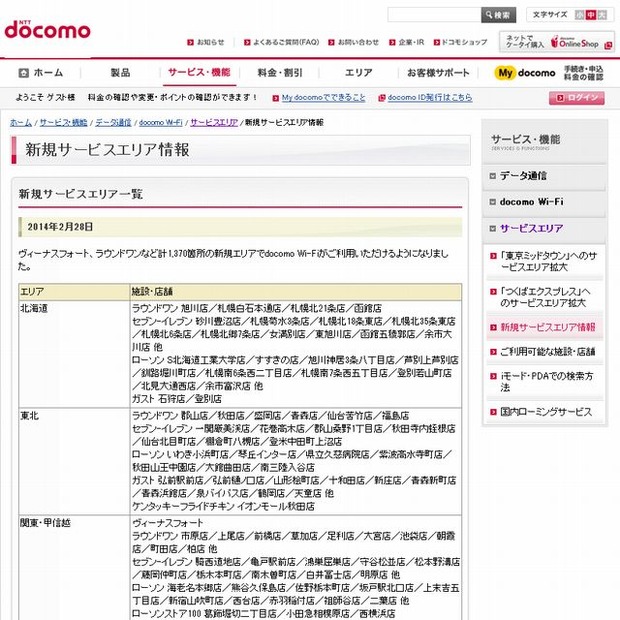The width and height of the screenshot is (620, 620).
Task: Click inside the site search input field
Action: (435, 15)
